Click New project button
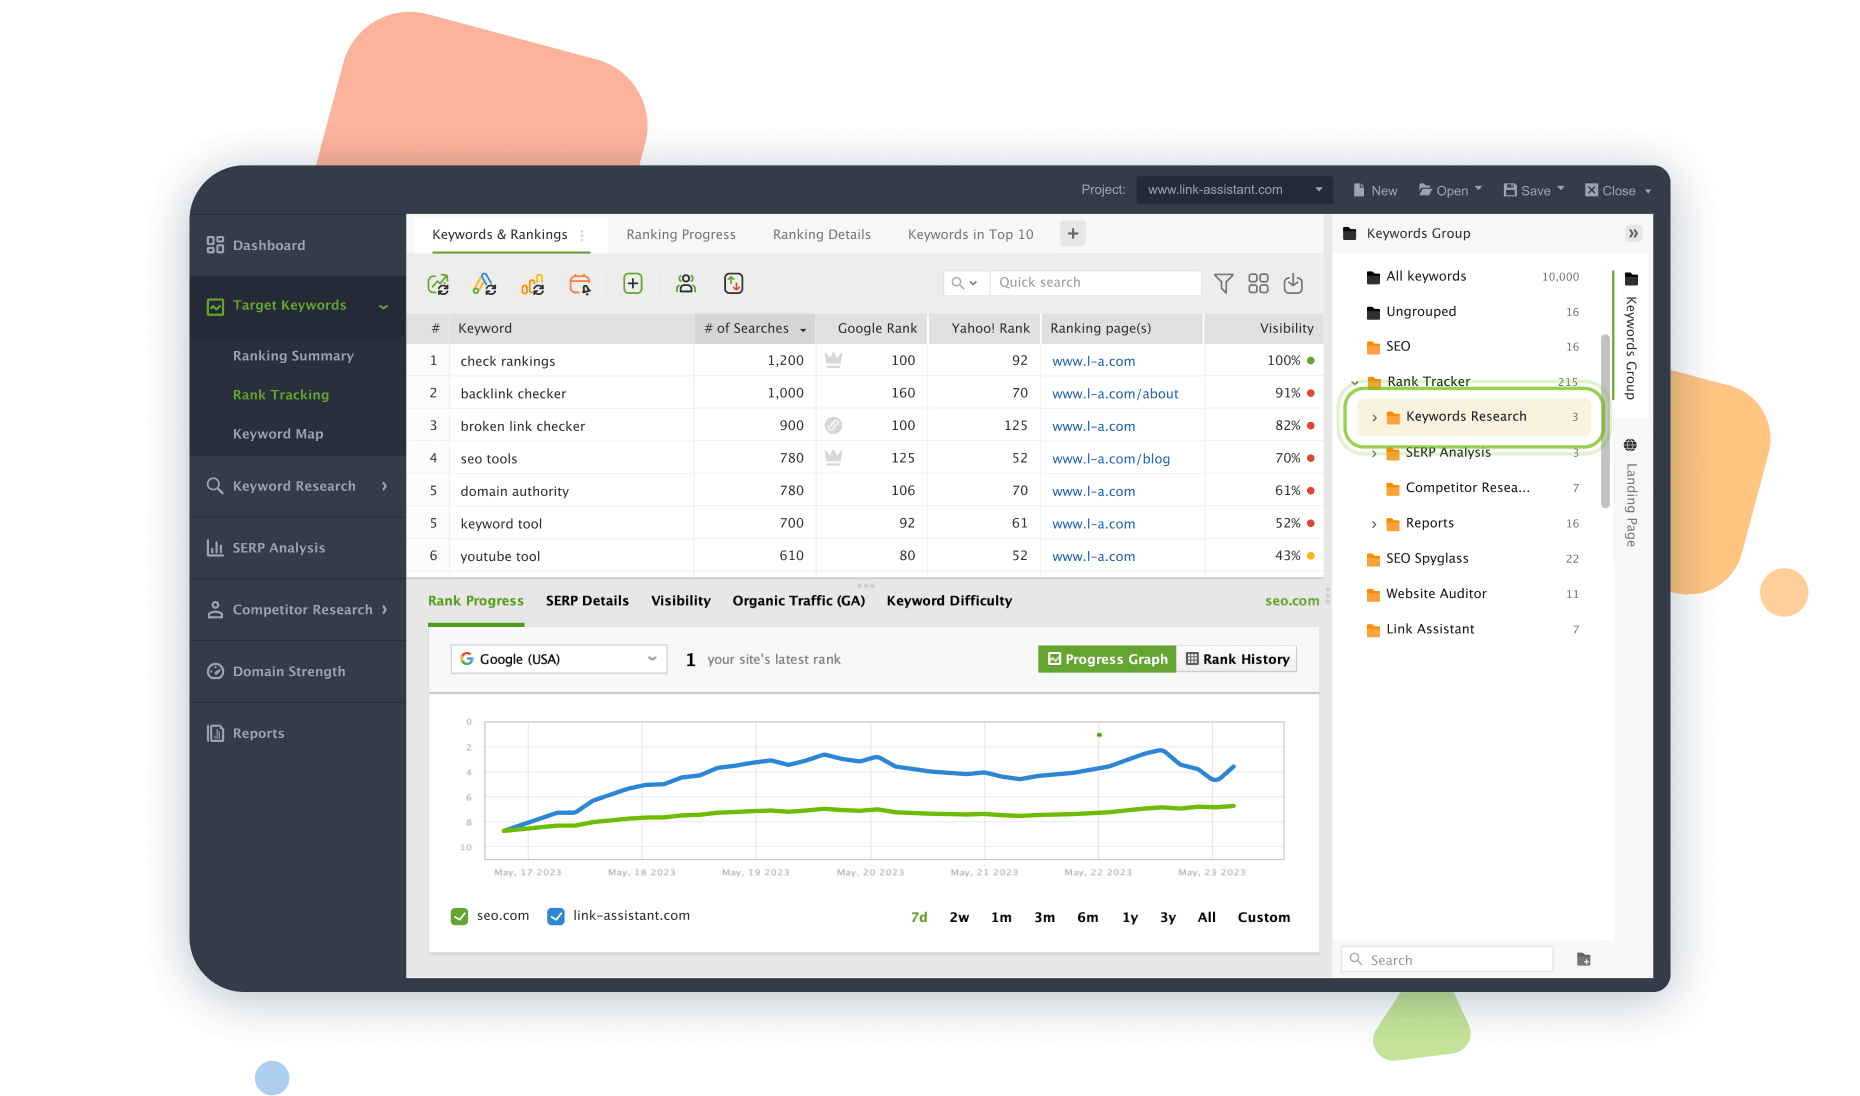This screenshot has width=1860, height=1096. pos(1375,191)
